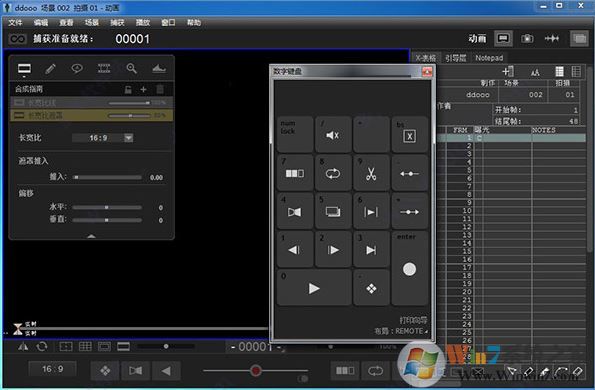The width and height of the screenshot is (595, 390).
Task: Step back one frame with key 1
Action: click(x=295, y=250)
